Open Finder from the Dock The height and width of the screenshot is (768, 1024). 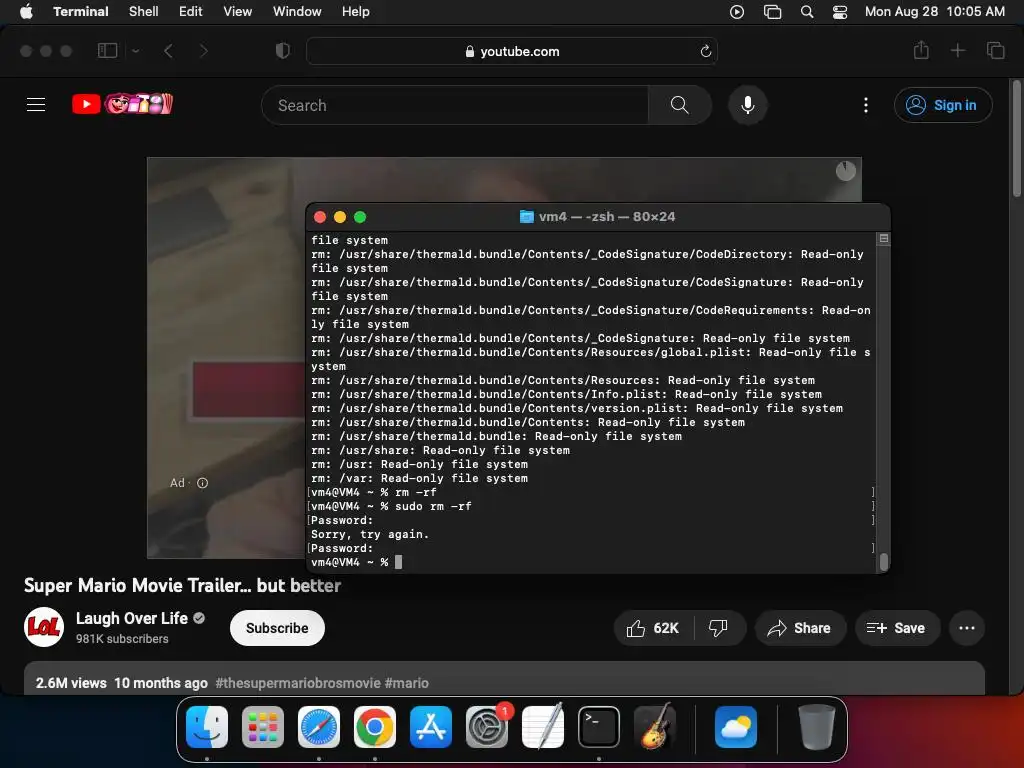click(x=207, y=727)
